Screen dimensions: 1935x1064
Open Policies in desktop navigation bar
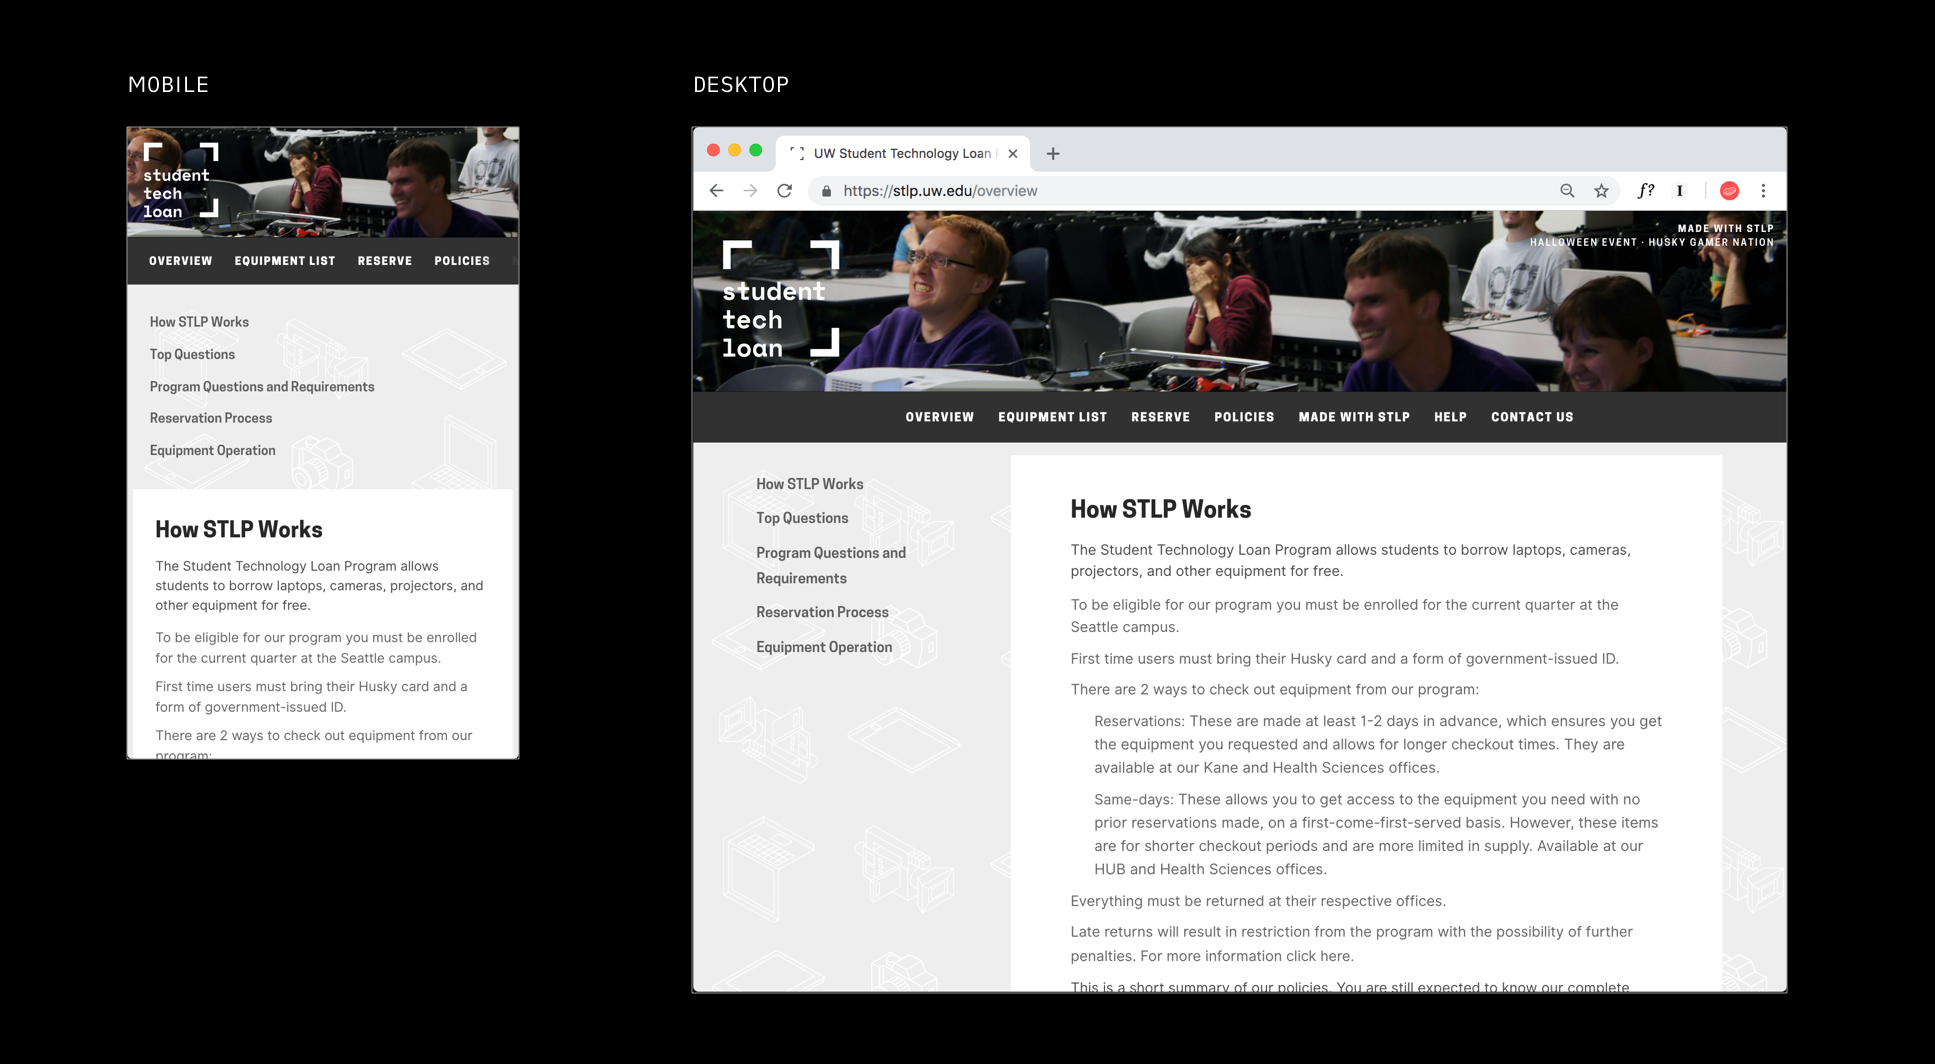click(x=1244, y=417)
